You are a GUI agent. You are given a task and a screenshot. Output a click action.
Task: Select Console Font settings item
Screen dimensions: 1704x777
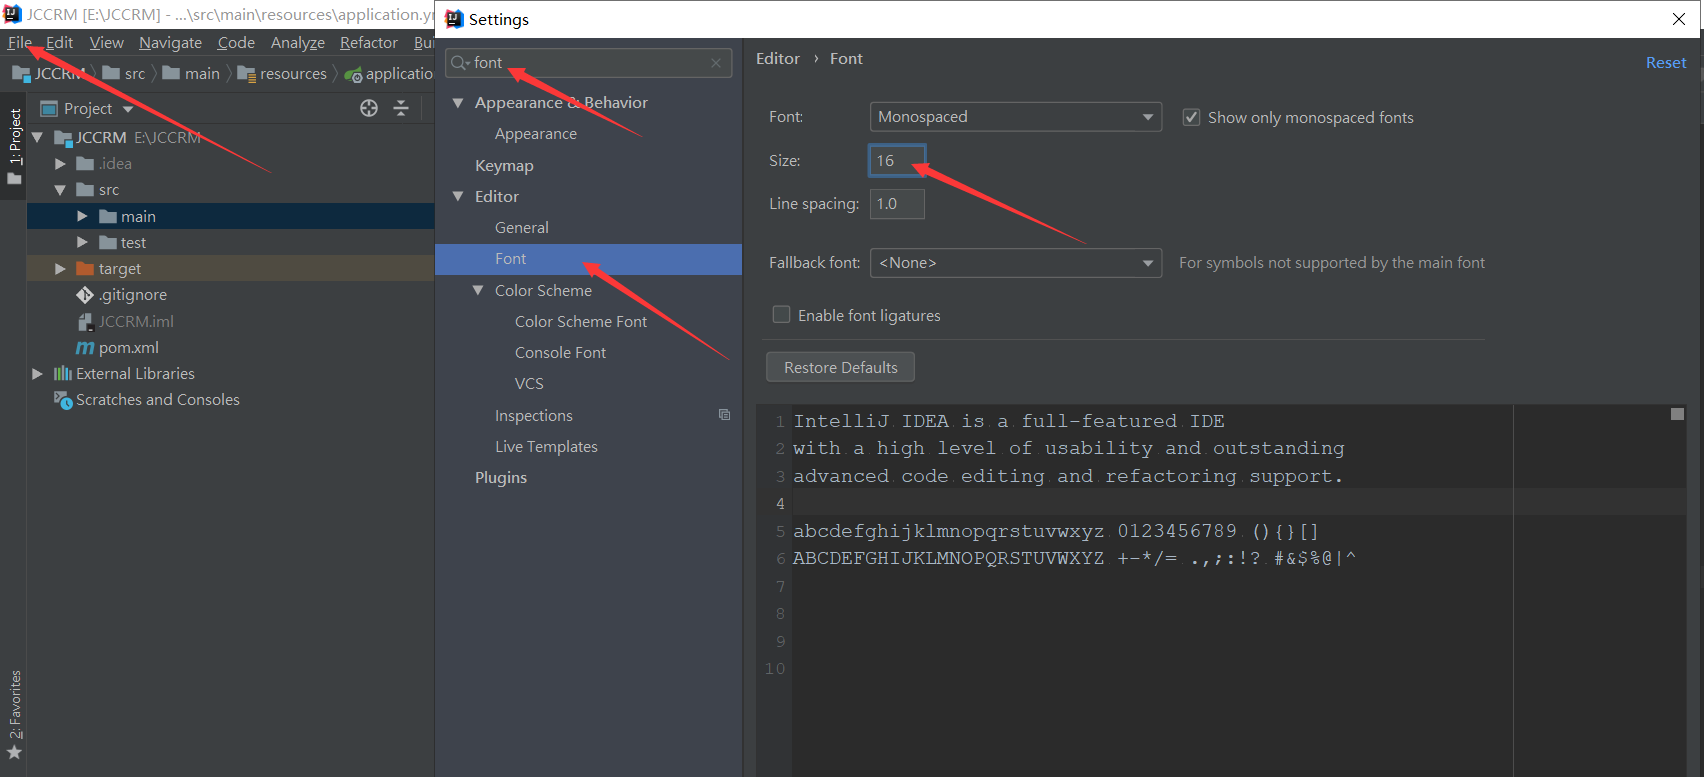coord(560,352)
